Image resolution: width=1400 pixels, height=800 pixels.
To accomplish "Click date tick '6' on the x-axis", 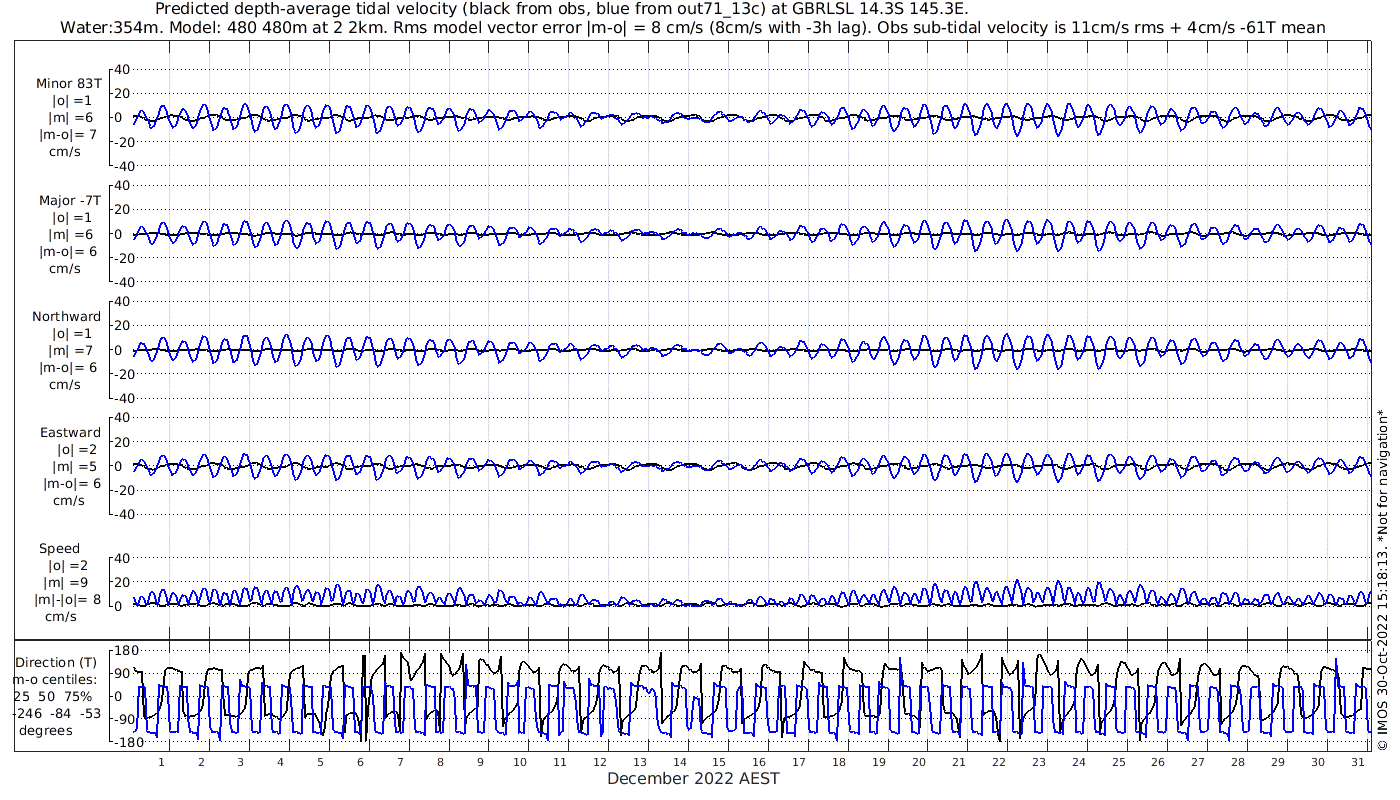I will click(x=360, y=762).
